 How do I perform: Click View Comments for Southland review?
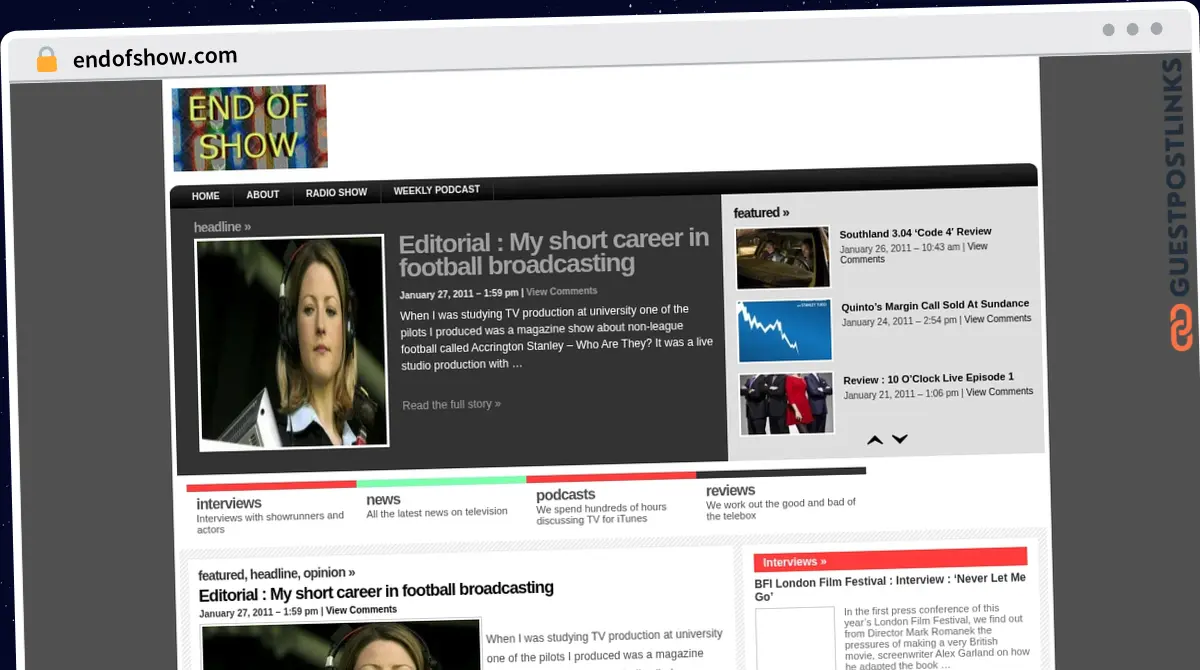pyautogui.click(x=913, y=253)
